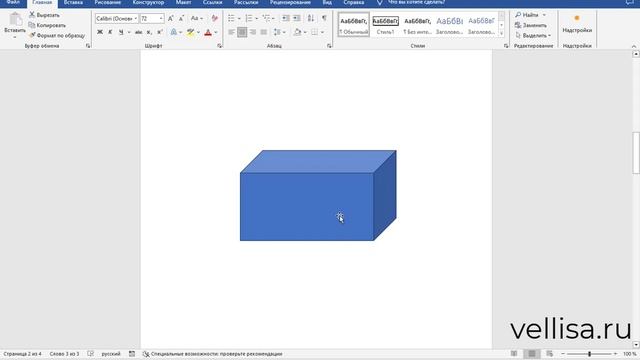Image resolution: width=640 pixels, height=360 pixels.
Task: Click the Tell Me search box (Что вы хотите сделать?)
Action: [416, 2]
